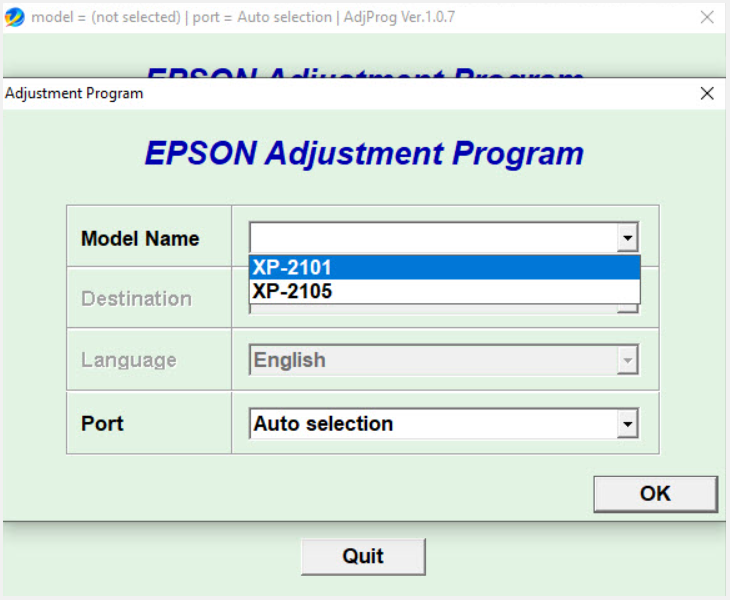
Task: Click the AdjProg application icon in title bar
Action: 14,17
